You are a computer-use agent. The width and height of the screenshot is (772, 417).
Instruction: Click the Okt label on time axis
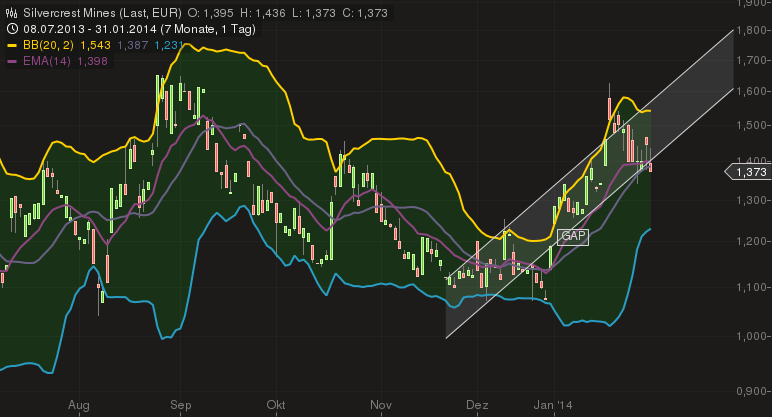point(277,406)
